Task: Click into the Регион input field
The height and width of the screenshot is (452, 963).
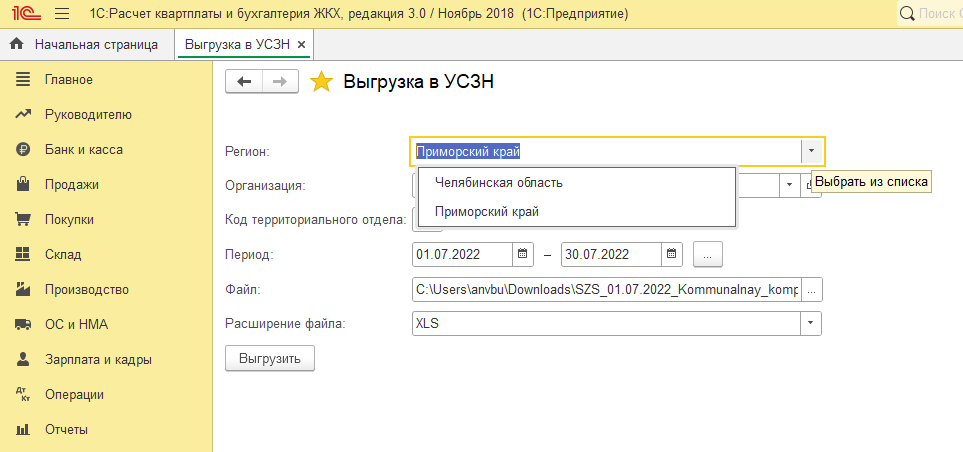Action: point(607,151)
